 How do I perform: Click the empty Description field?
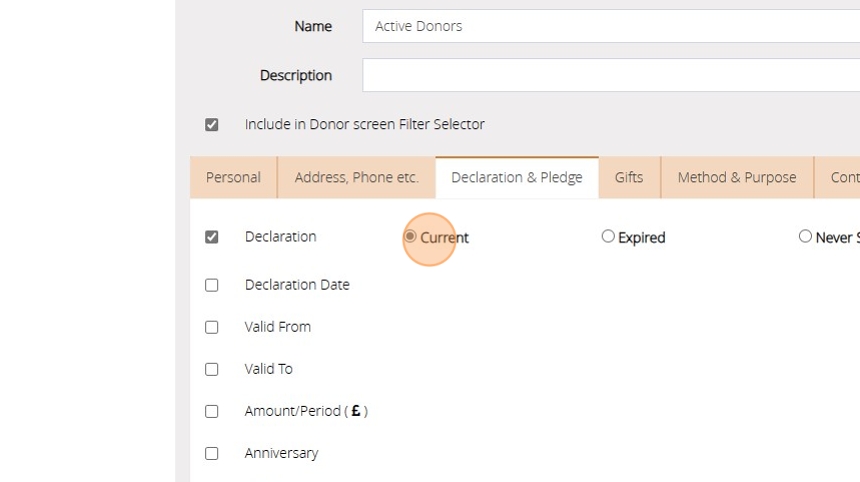610,75
